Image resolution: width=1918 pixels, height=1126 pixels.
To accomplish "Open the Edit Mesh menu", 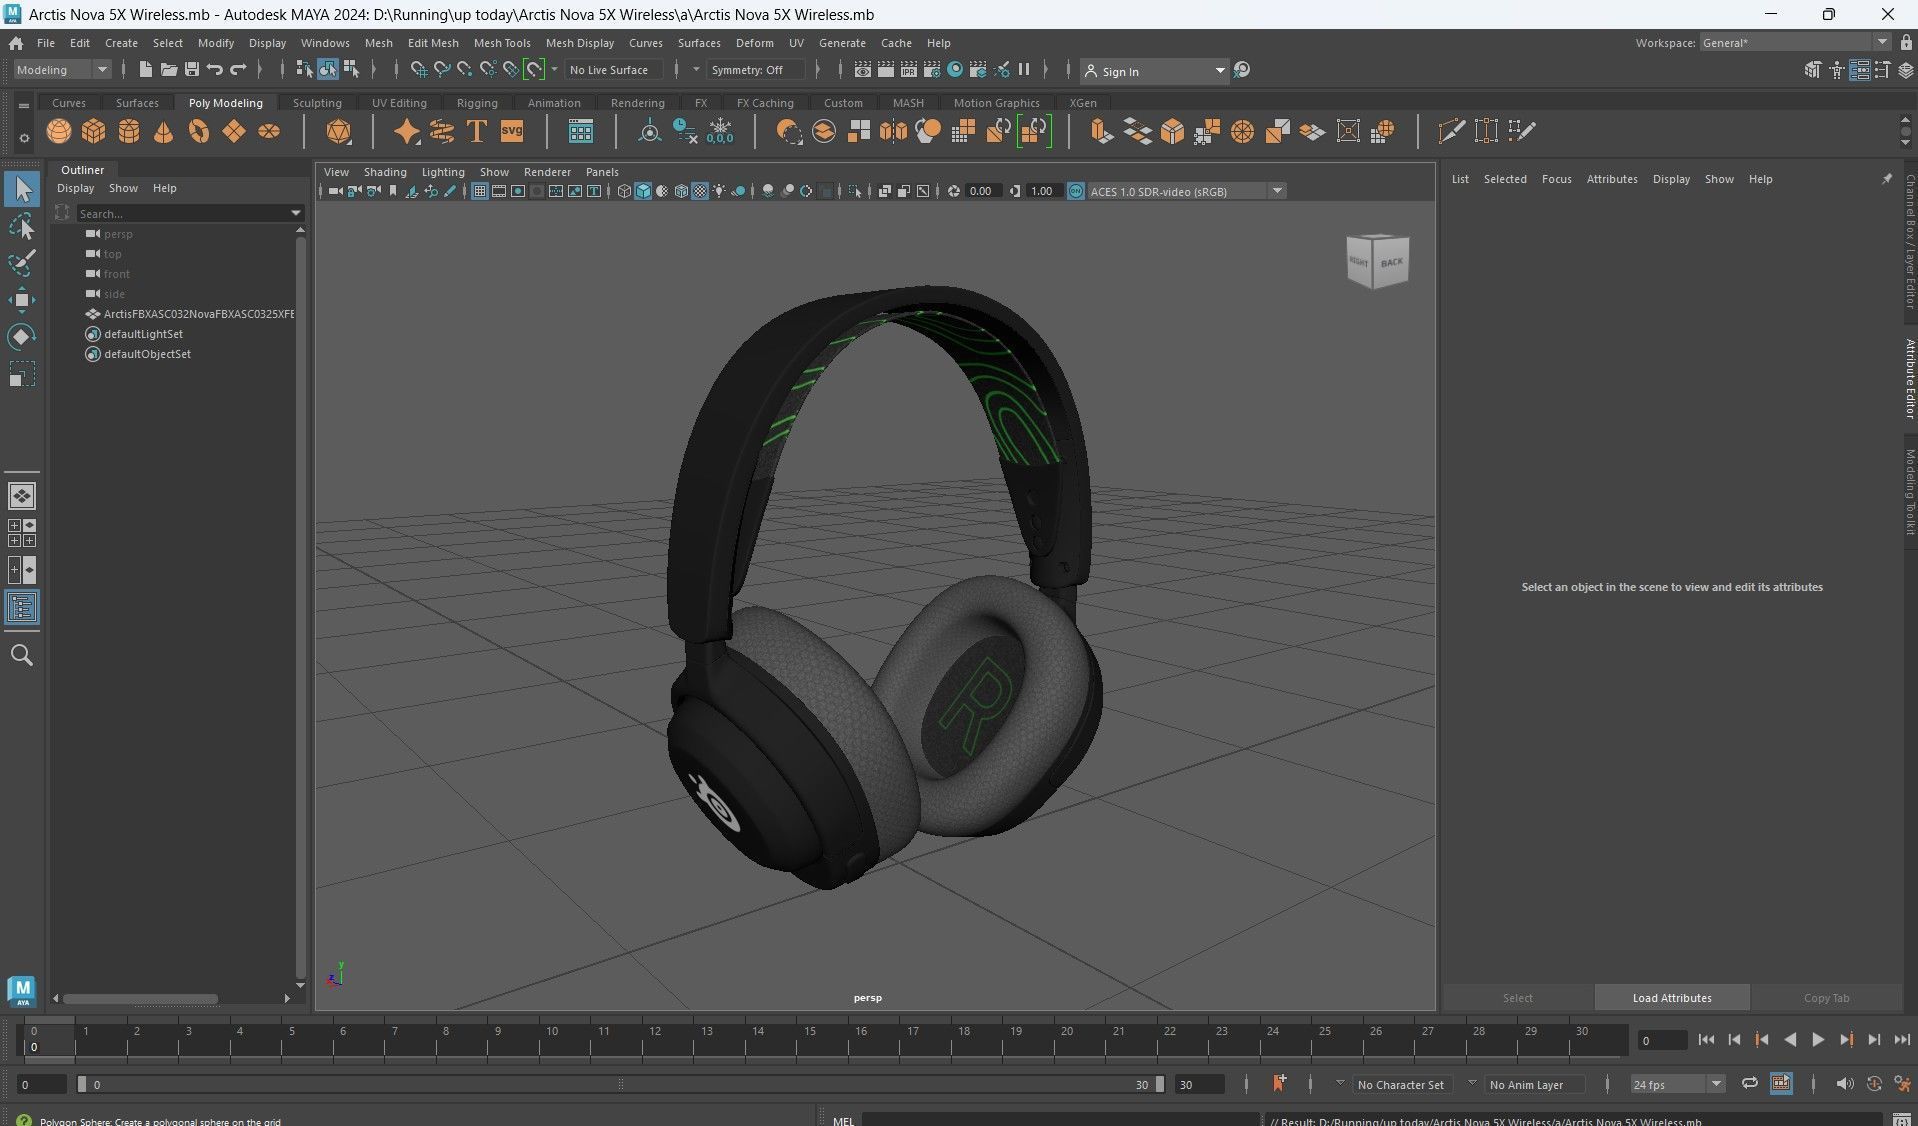I will pyautogui.click(x=432, y=43).
